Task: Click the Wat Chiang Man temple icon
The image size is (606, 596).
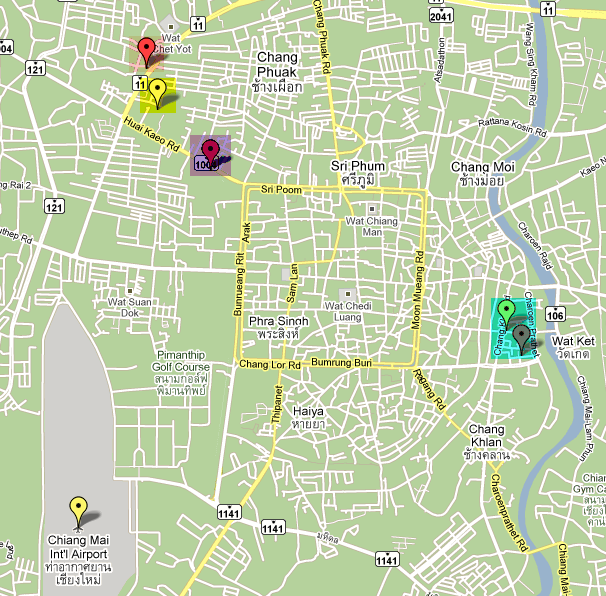Action: [x=372, y=209]
